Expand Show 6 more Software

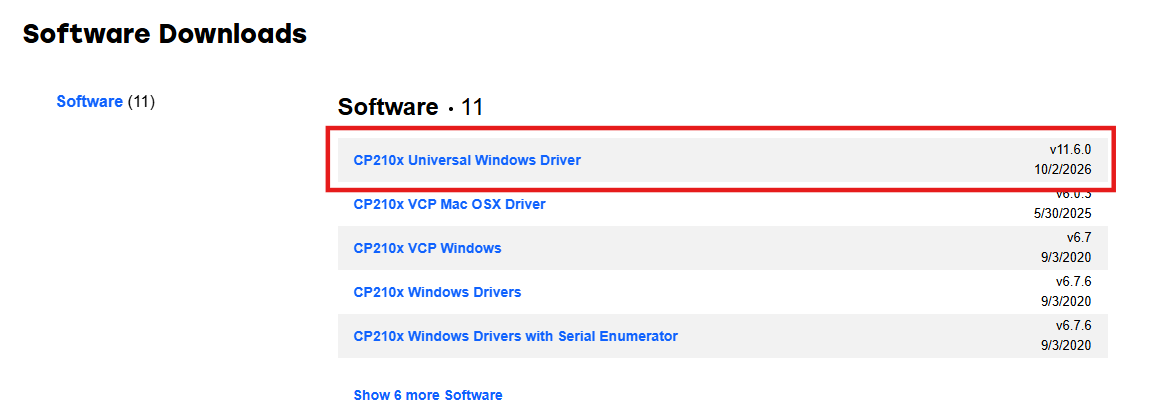(x=428, y=395)
